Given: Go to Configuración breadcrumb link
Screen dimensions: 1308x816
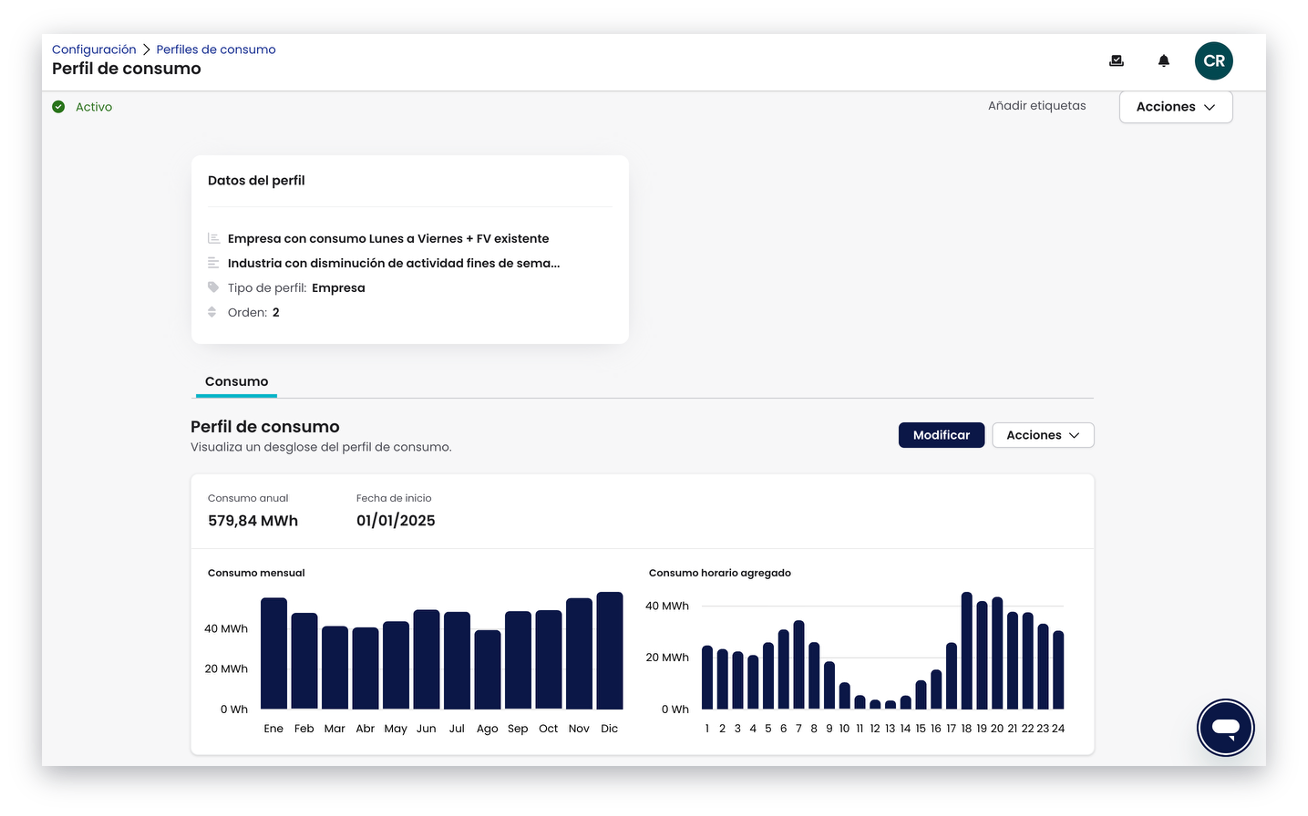Looking at the screenshot, I should [94, 49].
